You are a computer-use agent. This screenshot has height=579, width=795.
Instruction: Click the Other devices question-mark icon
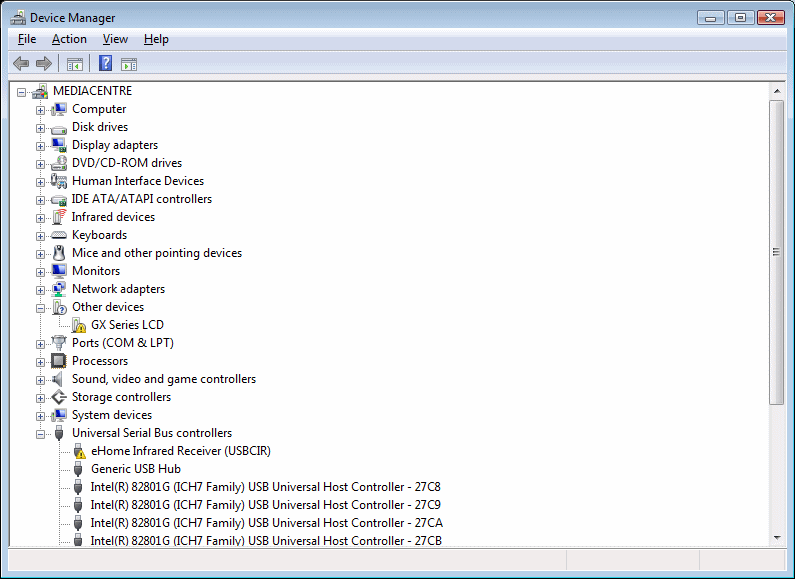(x=59, y=307)
